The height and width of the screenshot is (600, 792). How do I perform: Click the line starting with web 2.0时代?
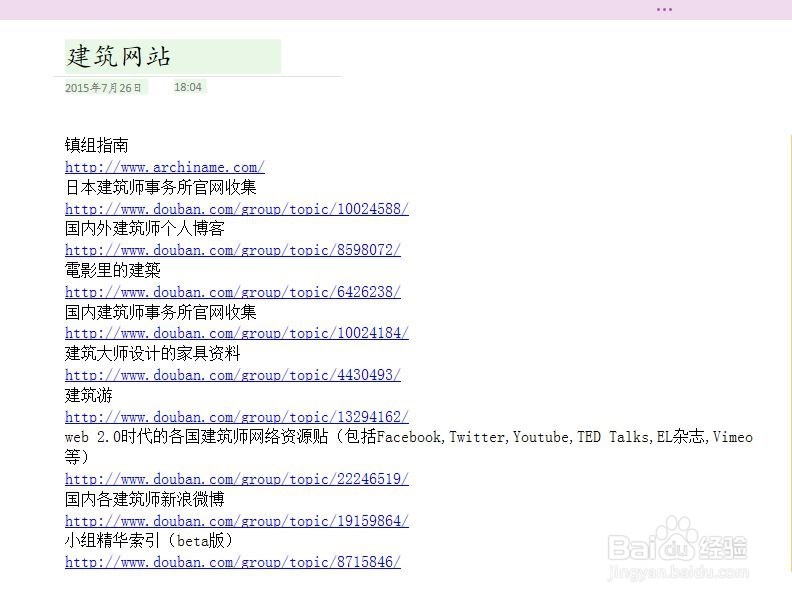coord(409,447)
